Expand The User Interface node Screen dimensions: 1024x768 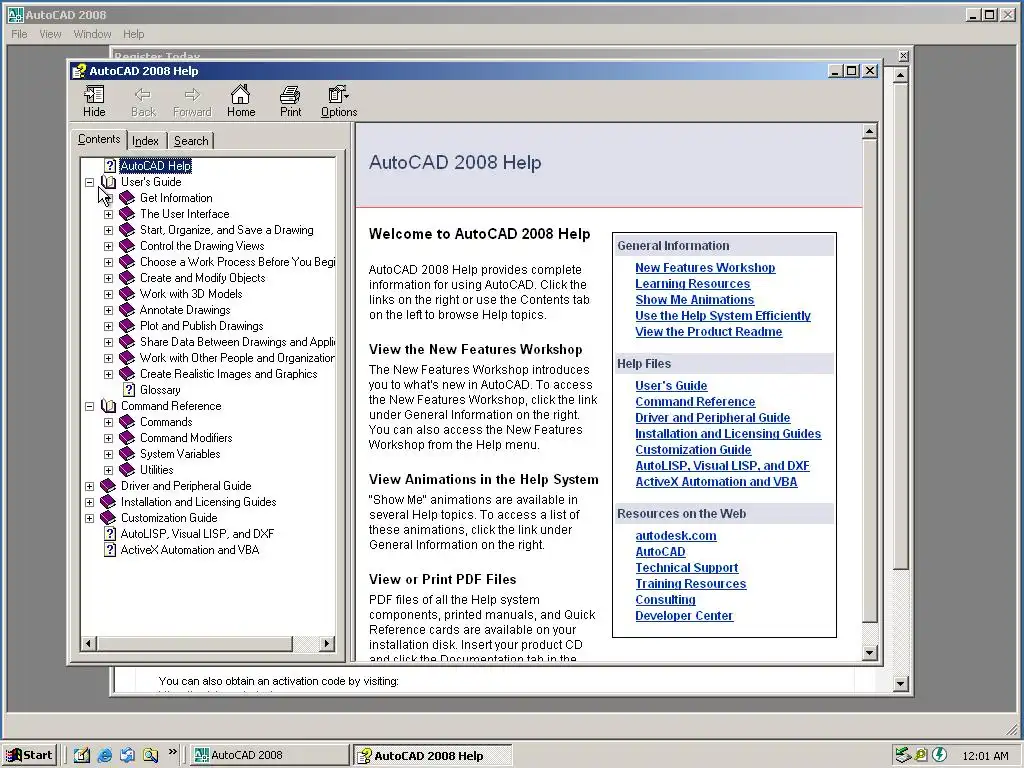pyautogui.click(x=108, y=214)
